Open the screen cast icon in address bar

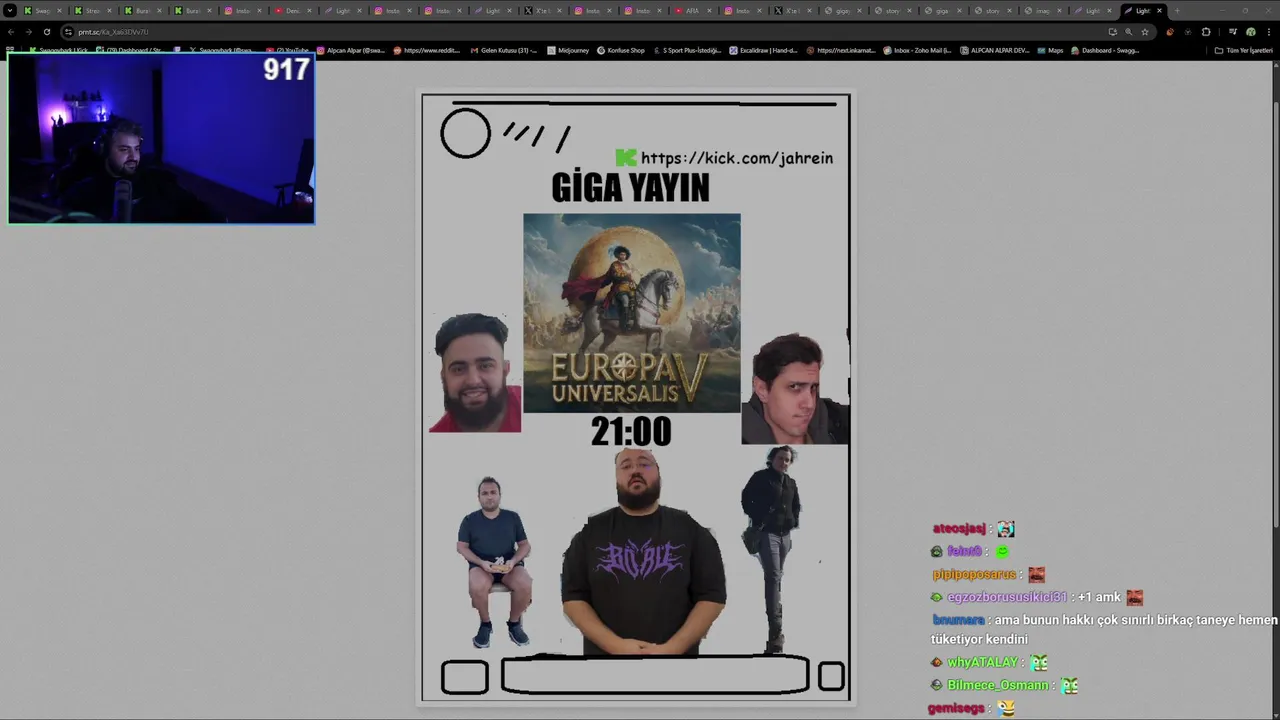(x=1112, y=32)
